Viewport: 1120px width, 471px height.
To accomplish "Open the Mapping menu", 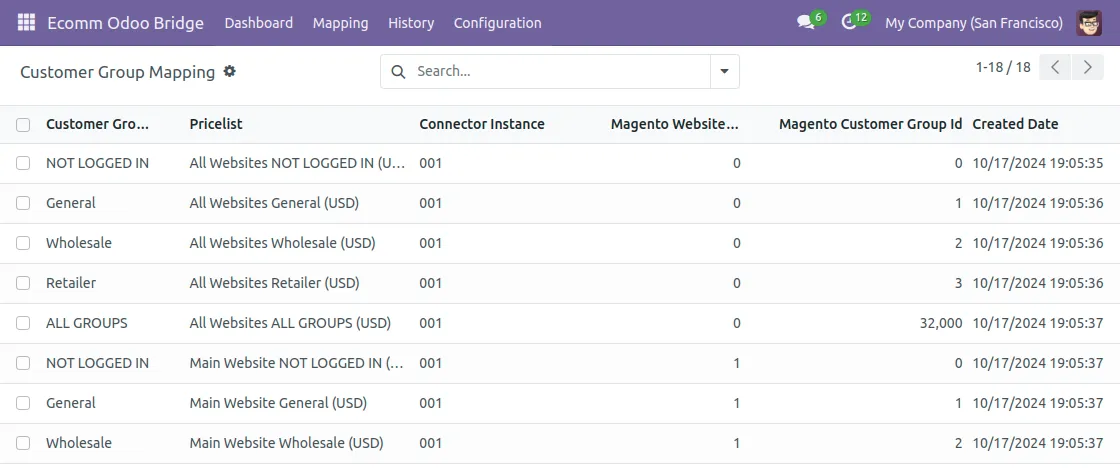I will point(341,23).
